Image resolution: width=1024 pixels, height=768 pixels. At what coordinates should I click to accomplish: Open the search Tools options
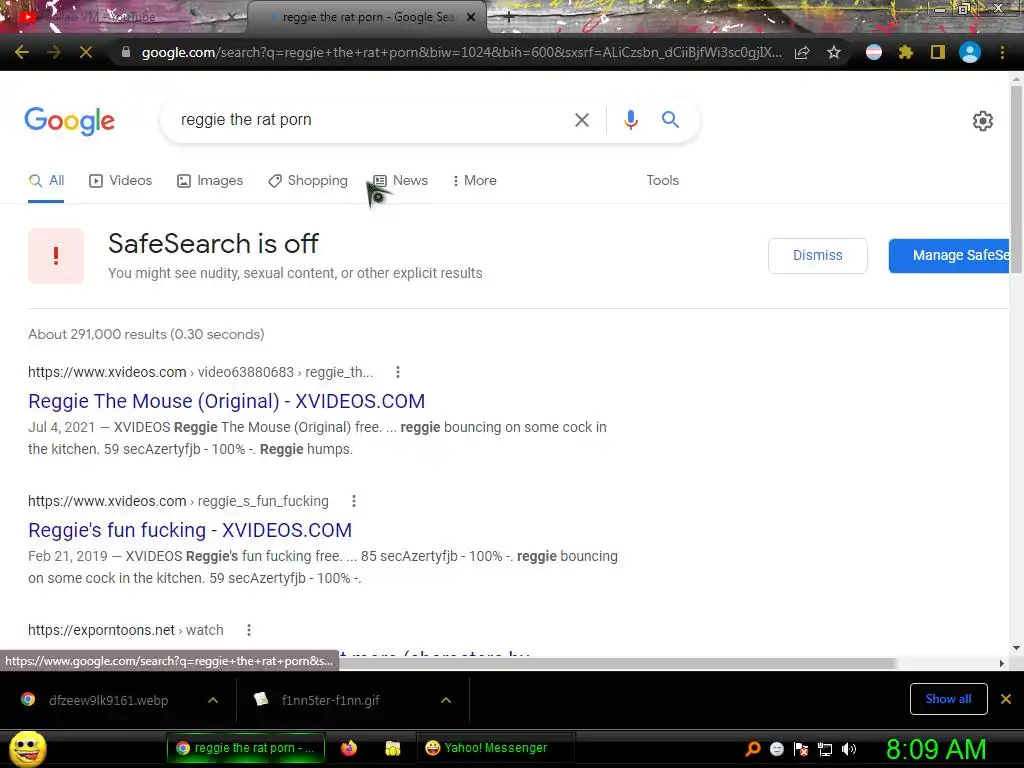662,181
